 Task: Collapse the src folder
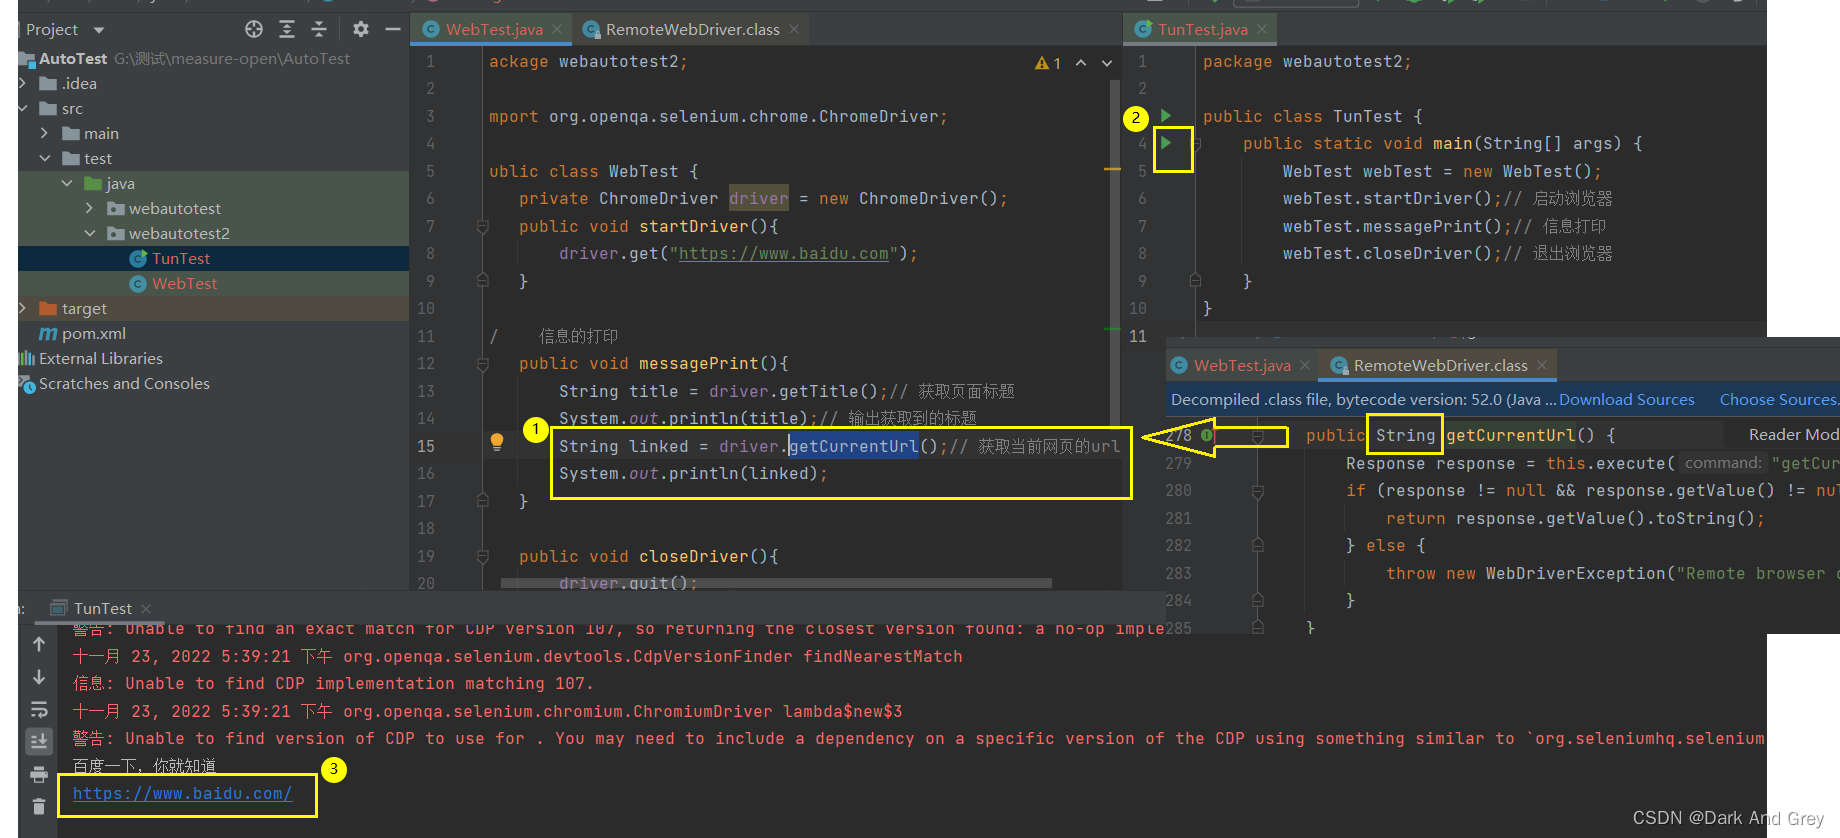[x=23, y=109]
